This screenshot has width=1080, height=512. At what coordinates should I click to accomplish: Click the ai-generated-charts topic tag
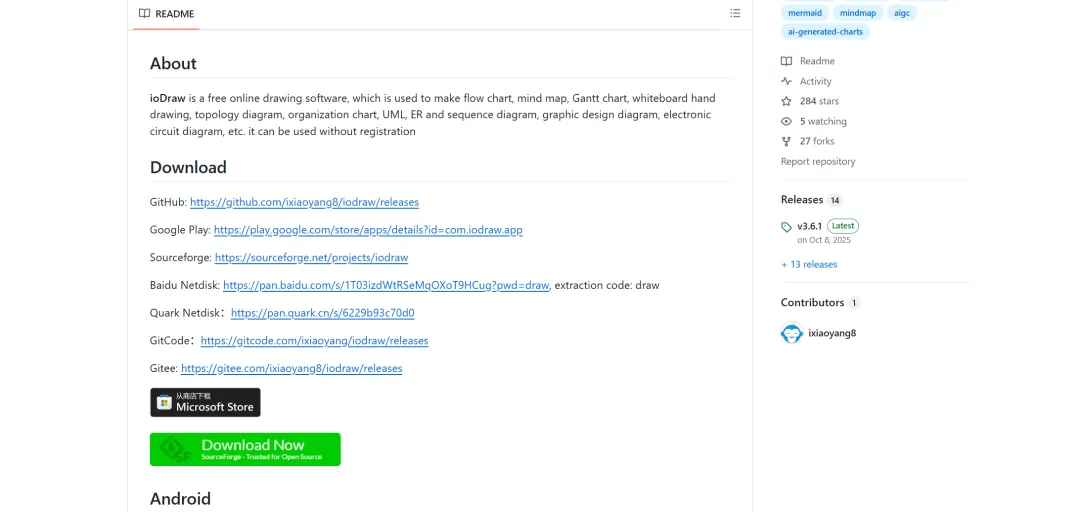click(x=825, y=32)
